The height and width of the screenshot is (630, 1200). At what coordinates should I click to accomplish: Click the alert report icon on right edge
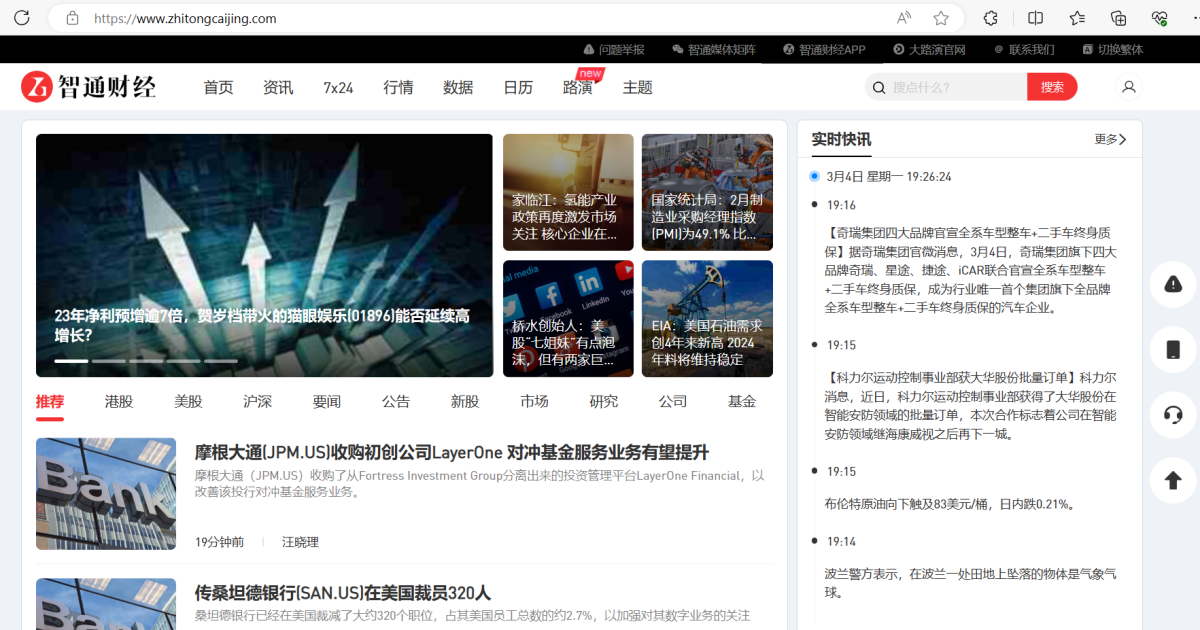tap(1172, 285)
